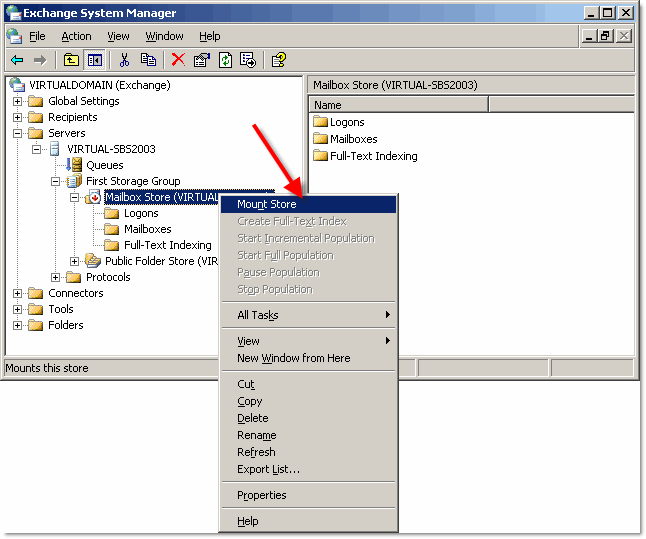
Task: Choose Delete from the context menu
Action: click(x=308, y=418)
